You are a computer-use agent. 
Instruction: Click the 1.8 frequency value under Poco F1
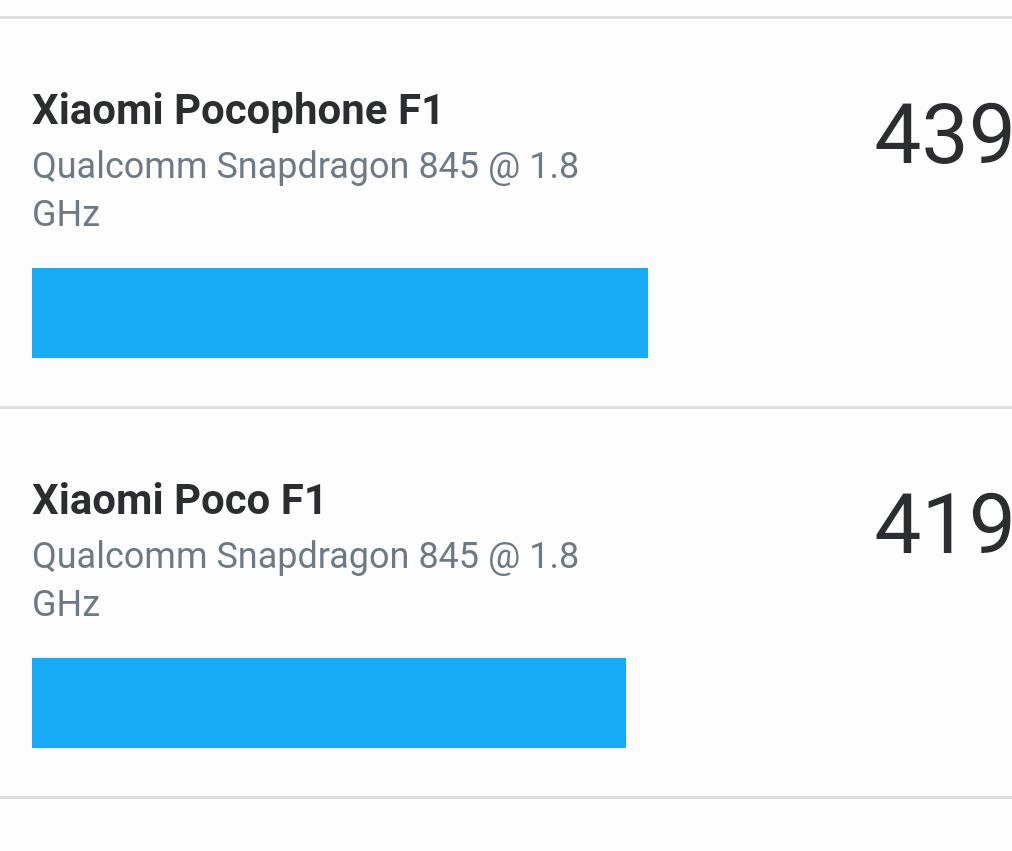tap(554, 556)
